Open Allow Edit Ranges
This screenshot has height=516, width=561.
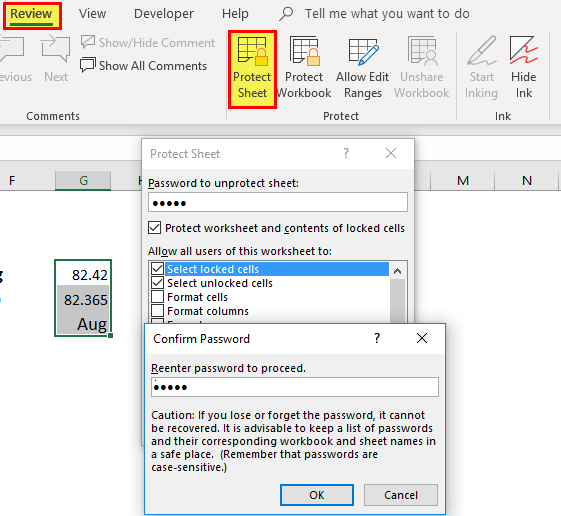[362, 68]
